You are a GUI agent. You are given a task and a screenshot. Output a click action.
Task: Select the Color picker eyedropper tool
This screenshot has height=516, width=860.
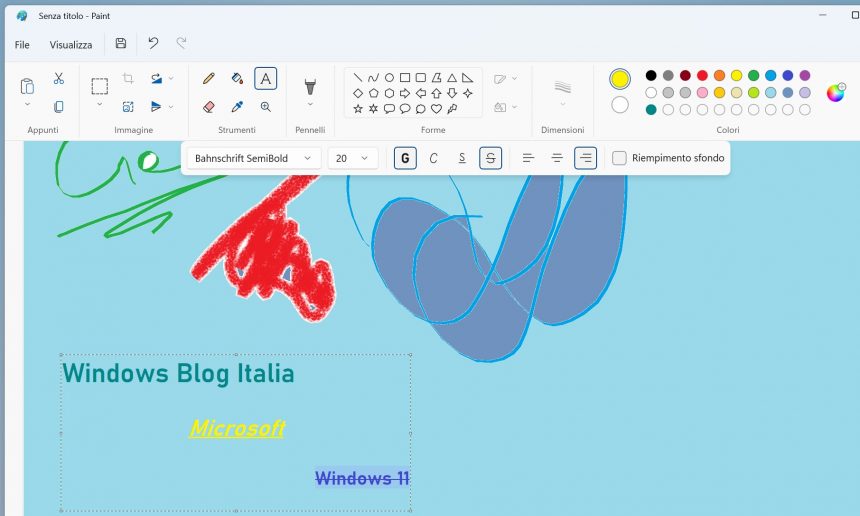[x=237, y=107]
